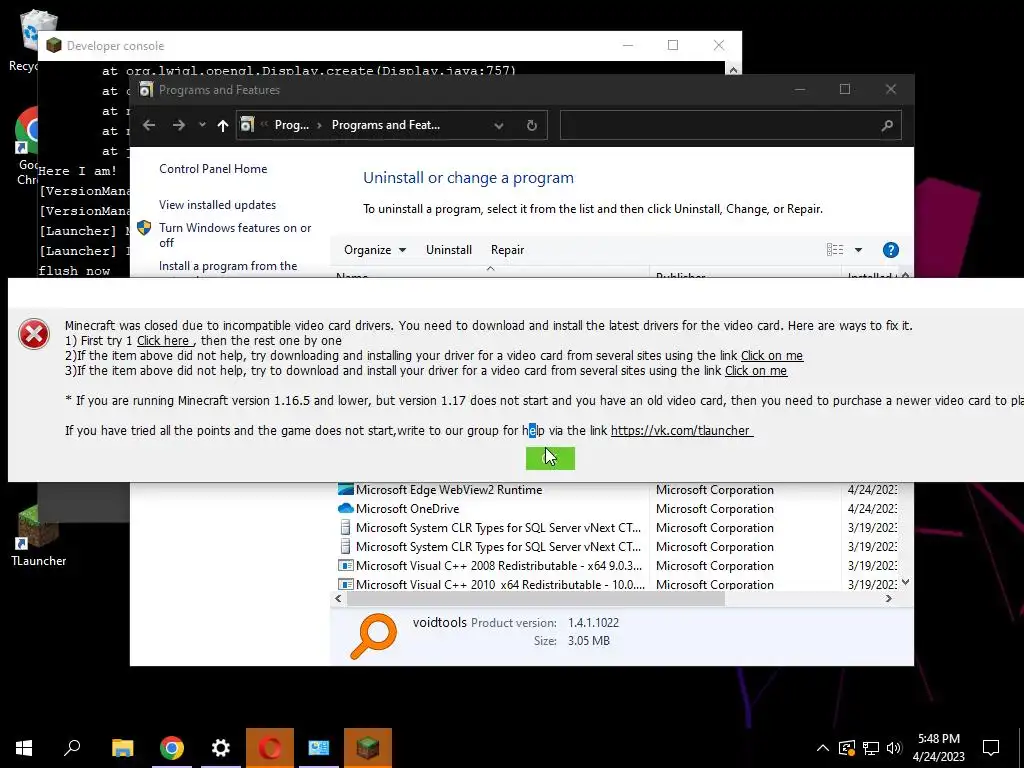
Task: Expand the address bar history dropdown
Action: (x=499, y=125)
